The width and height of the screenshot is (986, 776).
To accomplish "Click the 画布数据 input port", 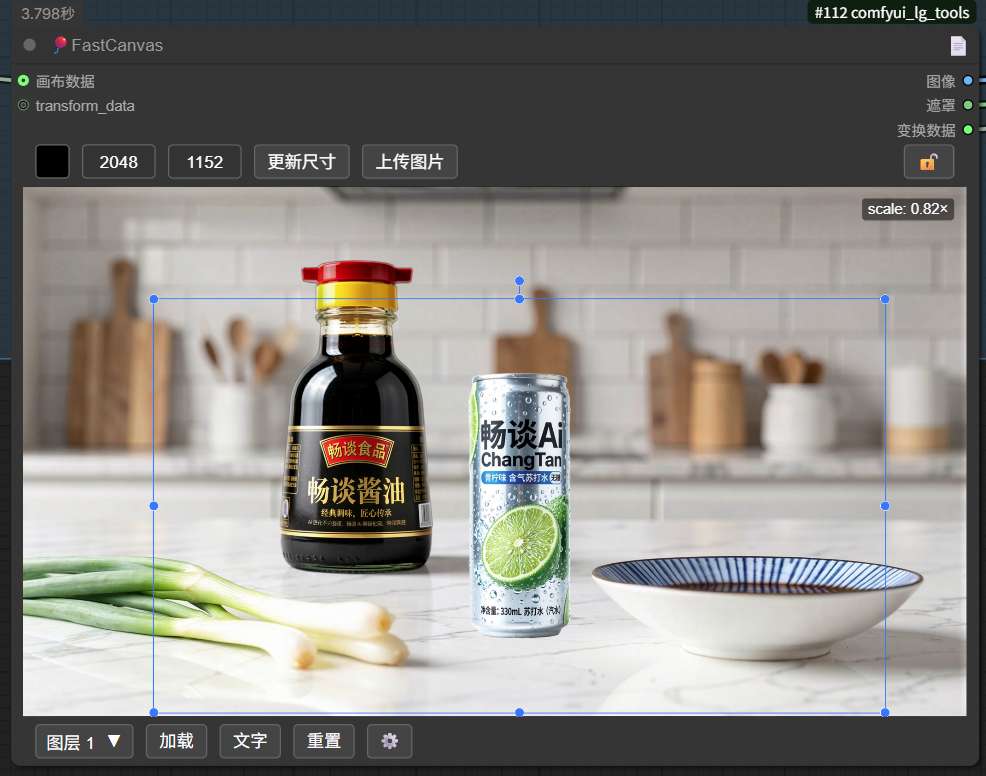I will [23, 81].
